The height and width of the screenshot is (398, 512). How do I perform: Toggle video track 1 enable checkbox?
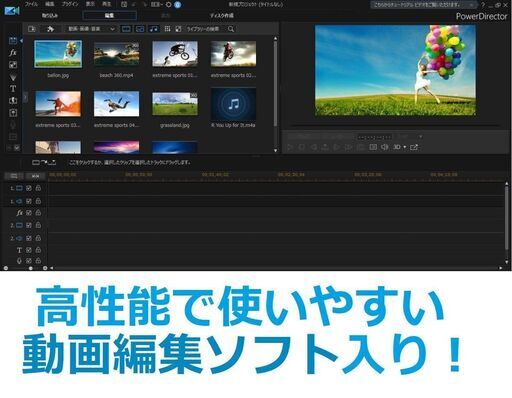29,188
